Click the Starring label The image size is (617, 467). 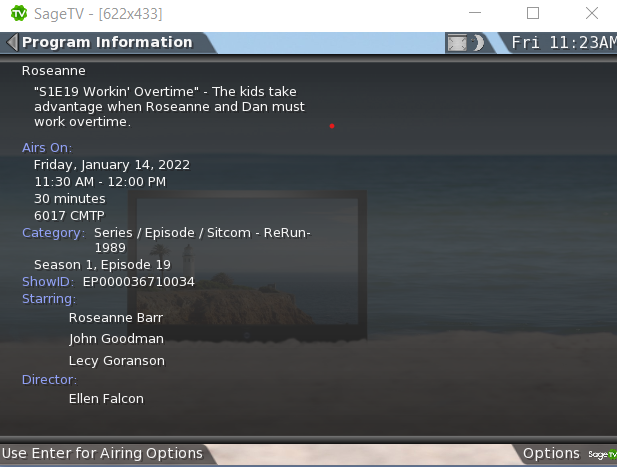(49, 299)
